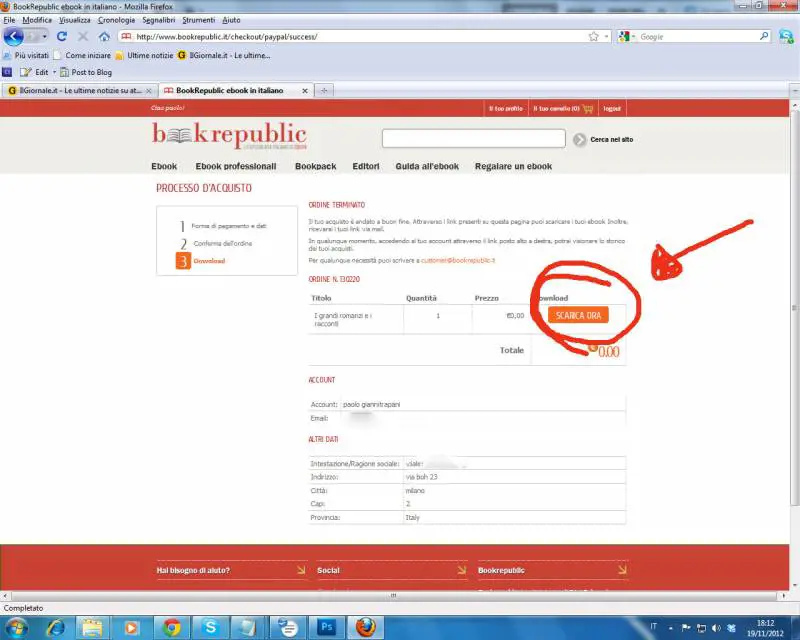Click the magnifier in the Google search box
This screenshot has width=800, height=640.
pos(764,36)
